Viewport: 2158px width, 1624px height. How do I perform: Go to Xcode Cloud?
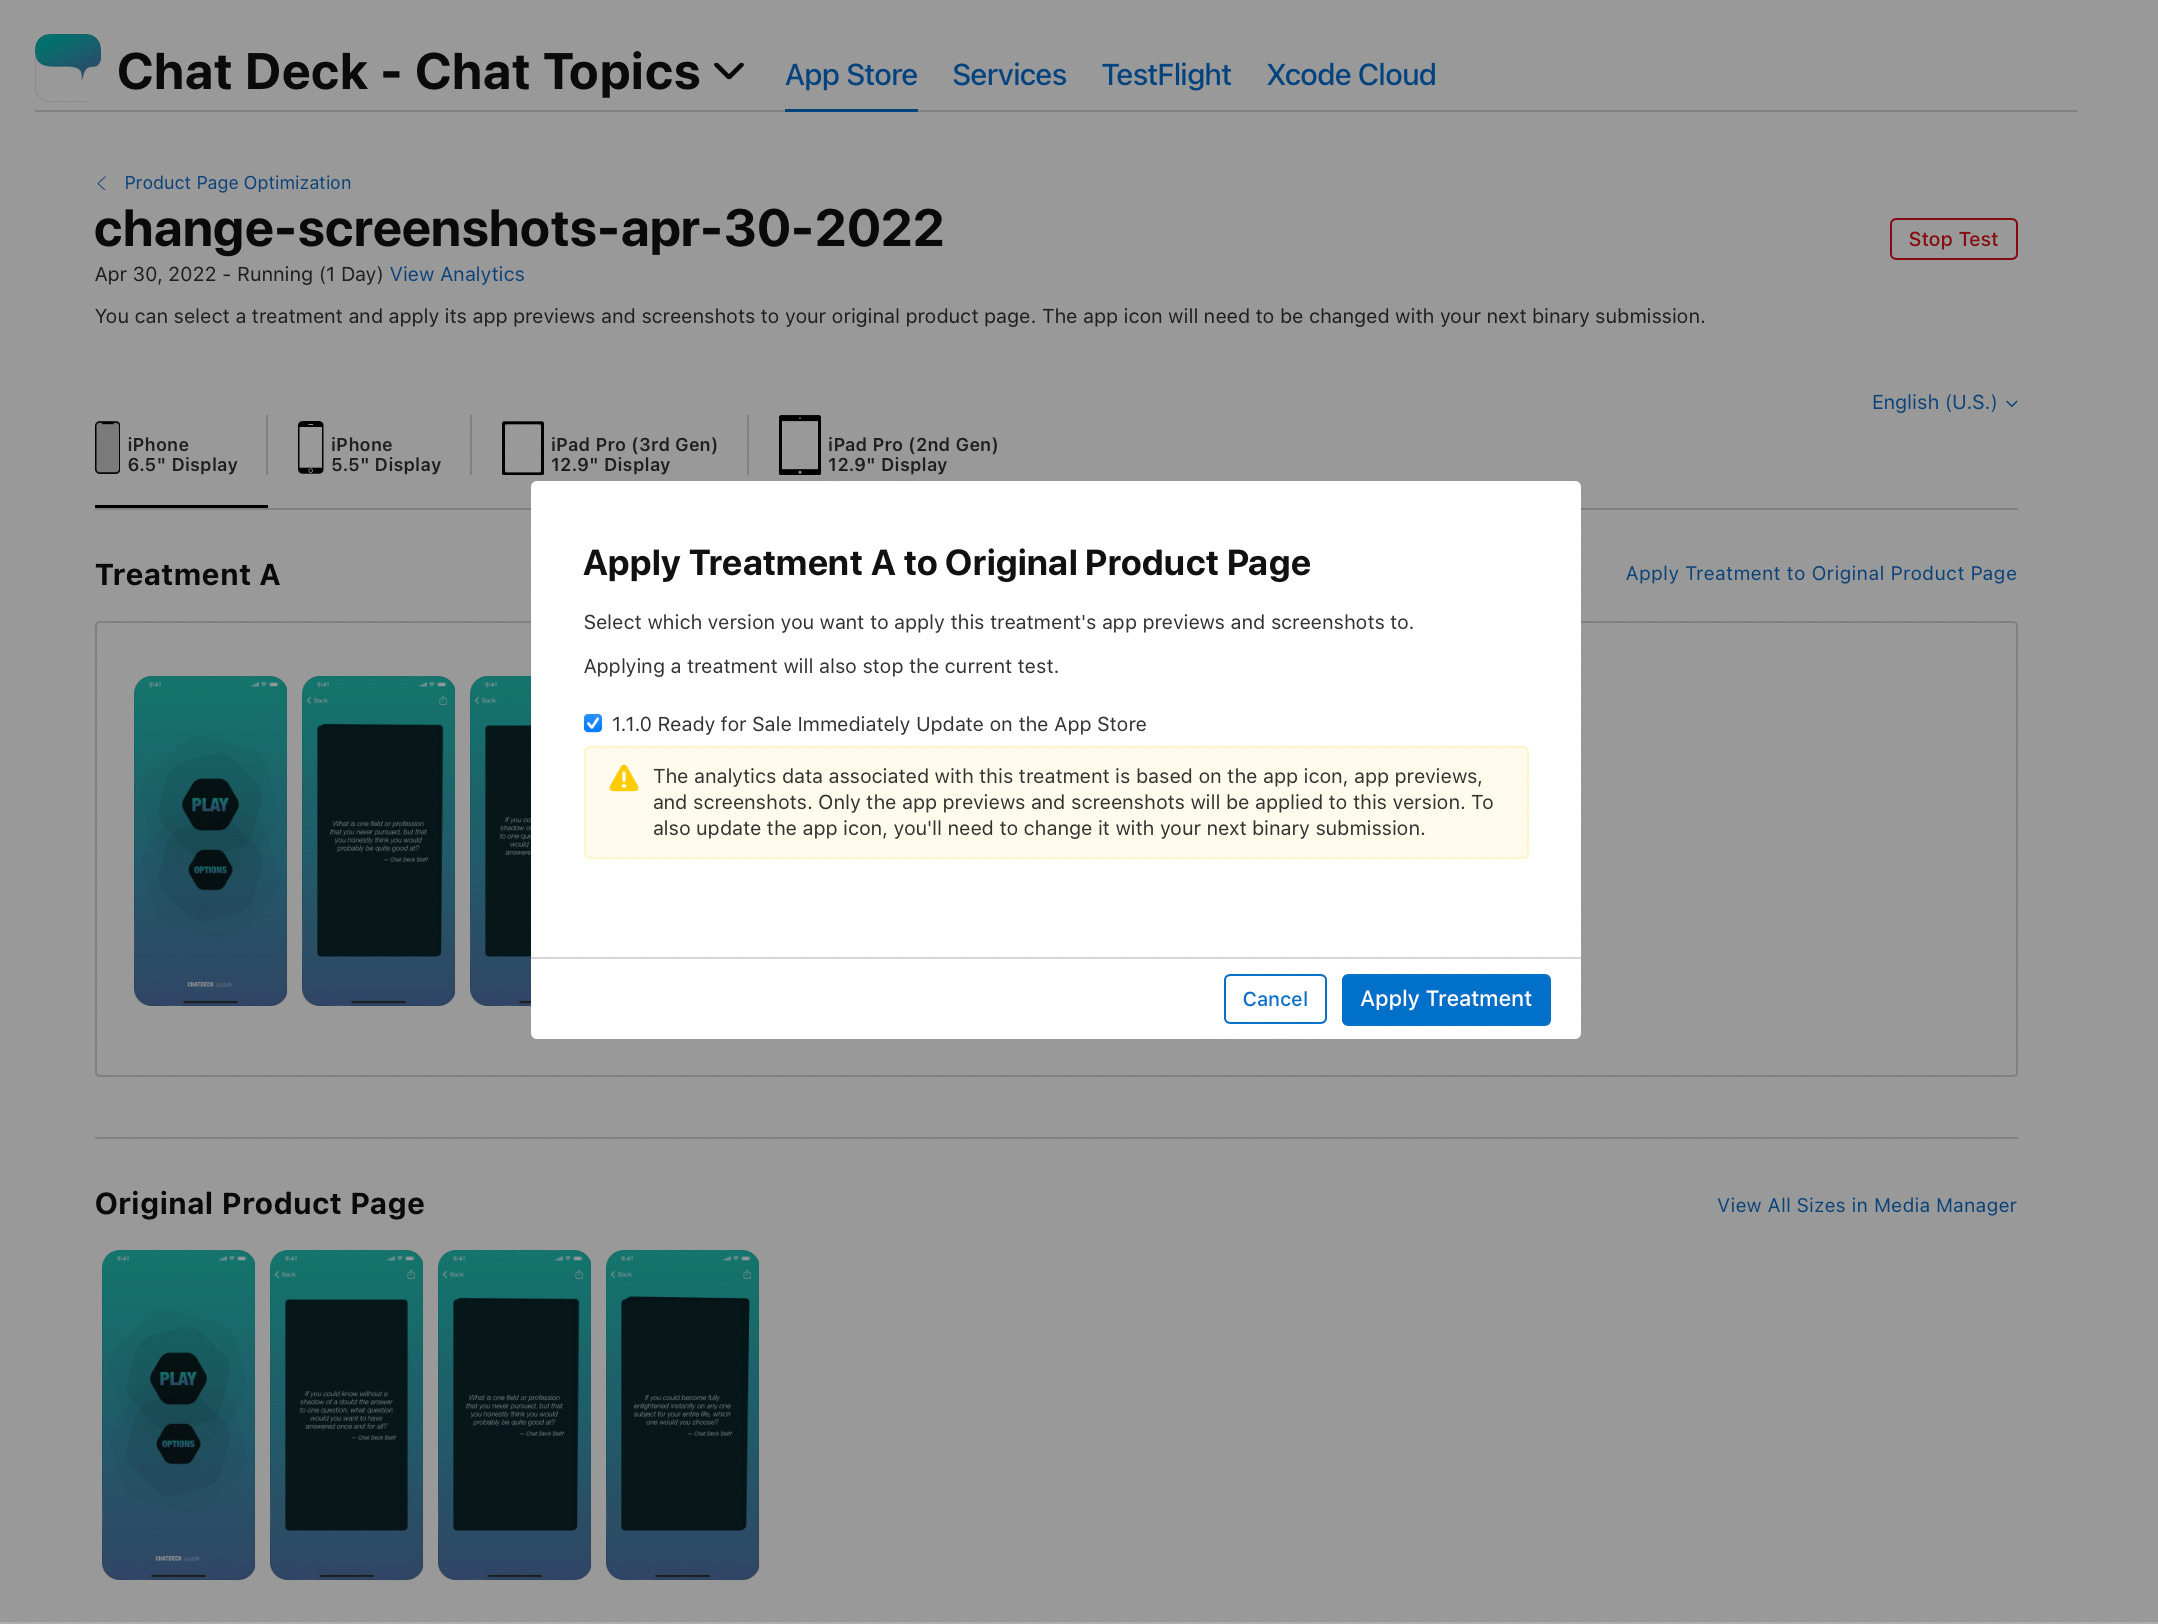pyautogui.click(x=1350, y=75)
